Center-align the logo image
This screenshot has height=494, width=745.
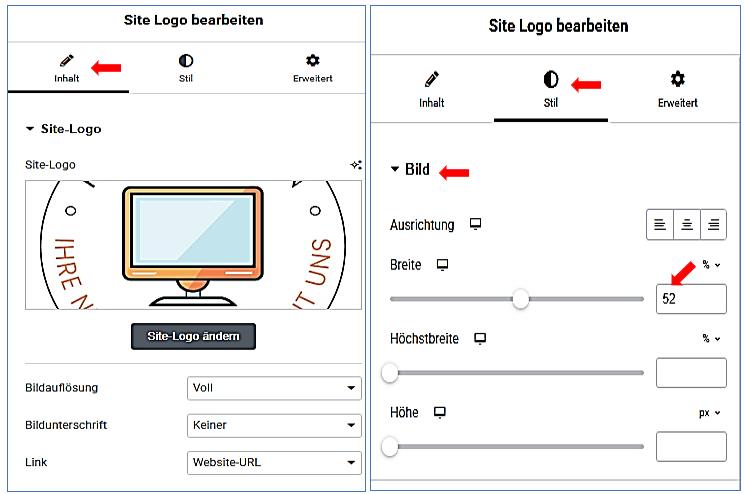pyautogui.click(x=687, y=225)
